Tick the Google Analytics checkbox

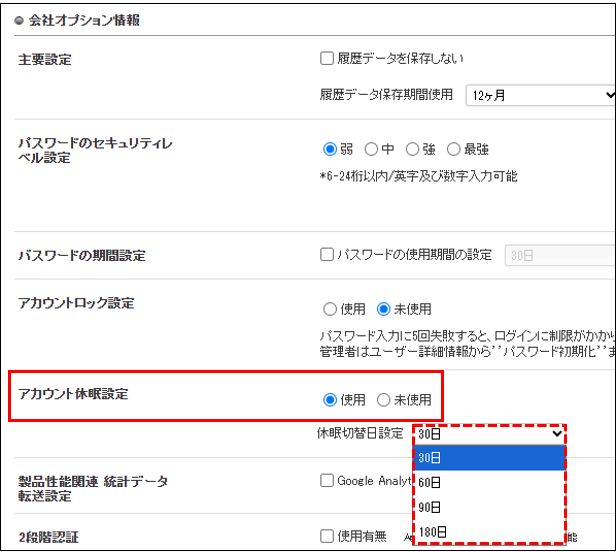tap(327, 481)
